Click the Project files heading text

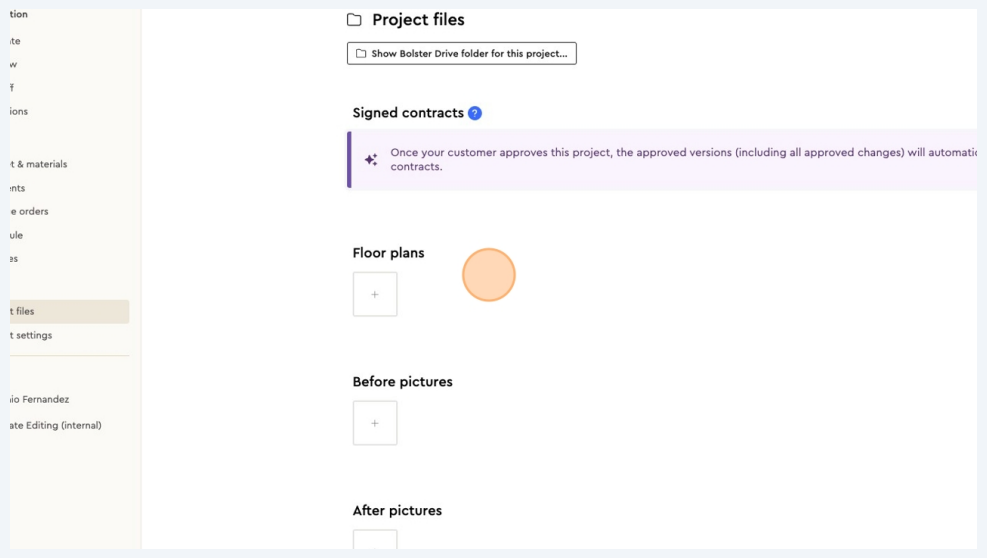point(418,20)
